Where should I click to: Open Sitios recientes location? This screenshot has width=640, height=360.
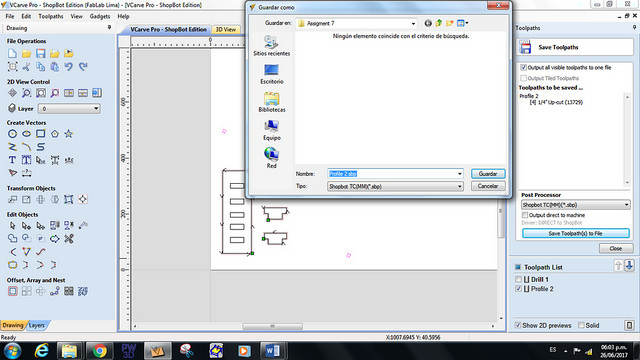271,46
